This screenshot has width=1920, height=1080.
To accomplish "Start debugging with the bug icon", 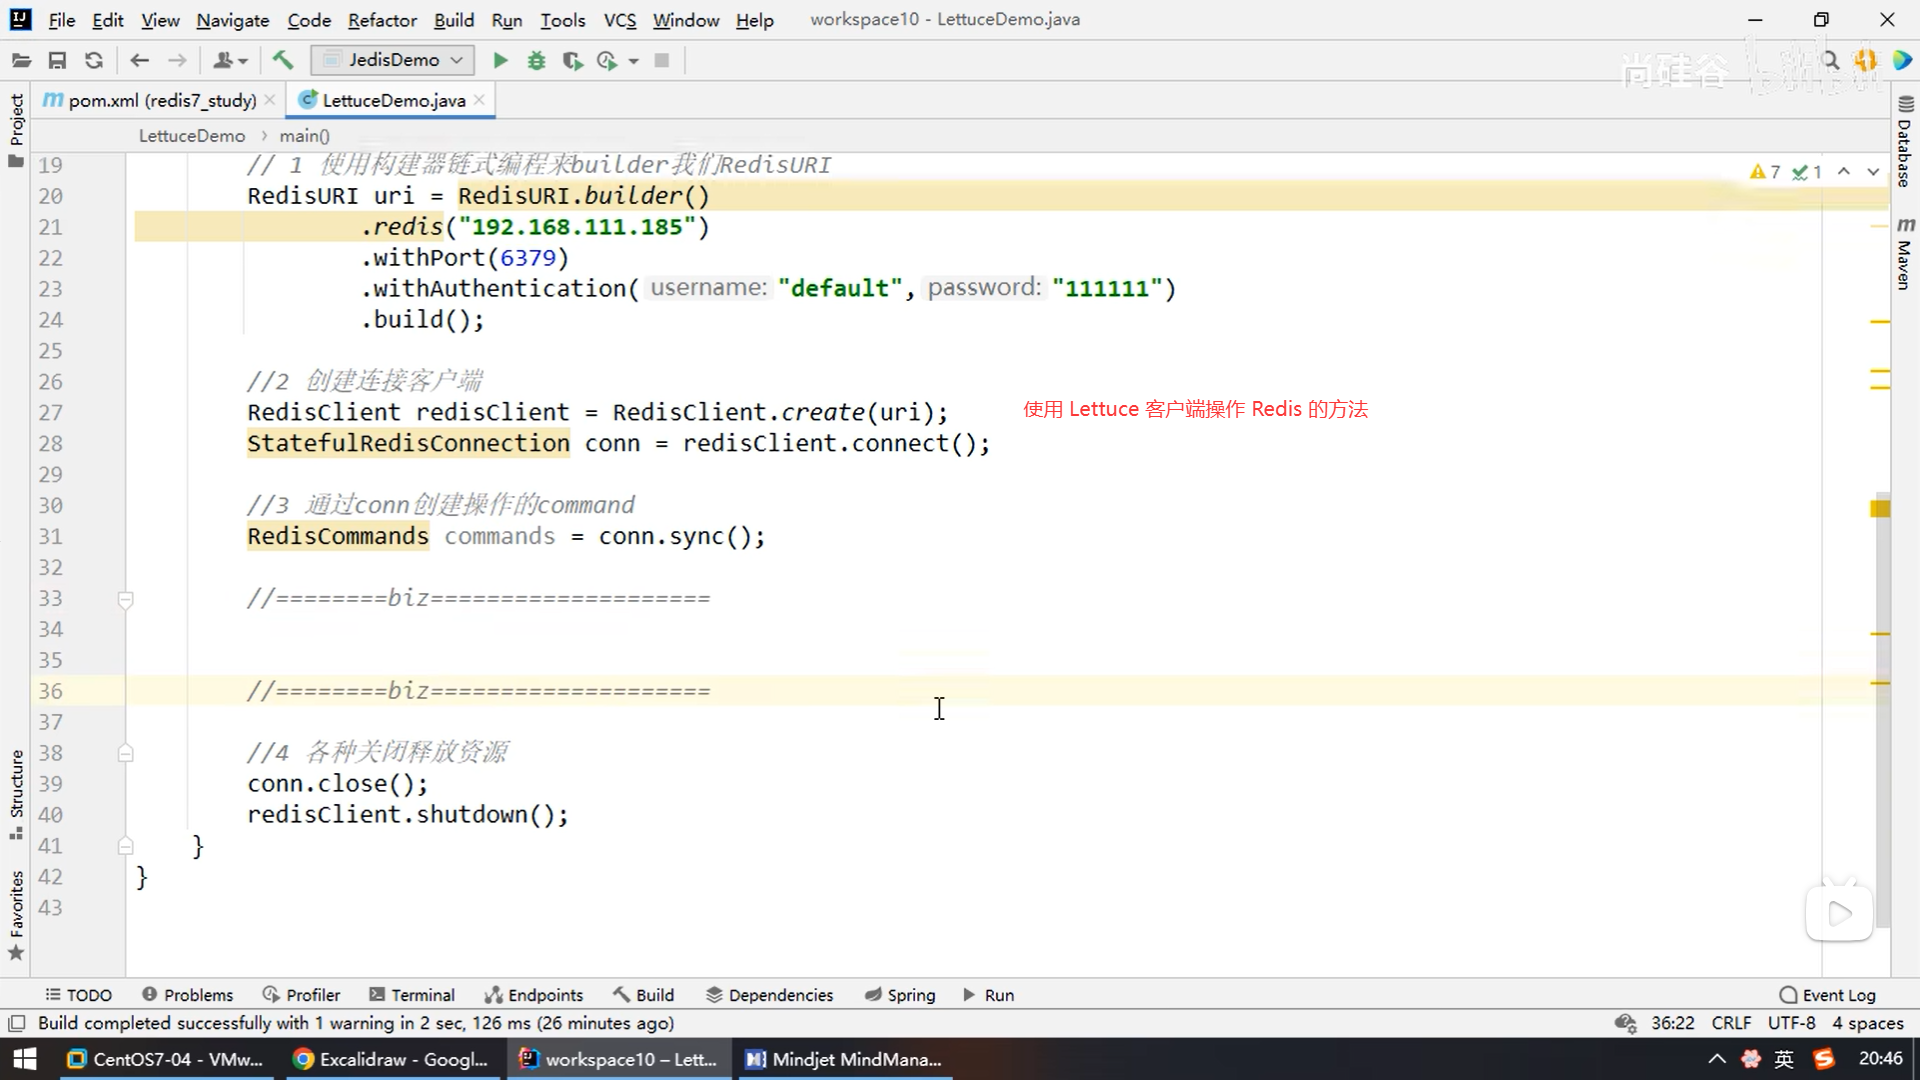I will pos(537,61).
